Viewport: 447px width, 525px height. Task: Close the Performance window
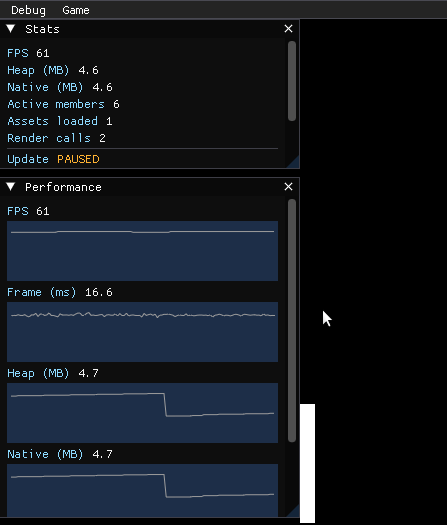(288, 187)
